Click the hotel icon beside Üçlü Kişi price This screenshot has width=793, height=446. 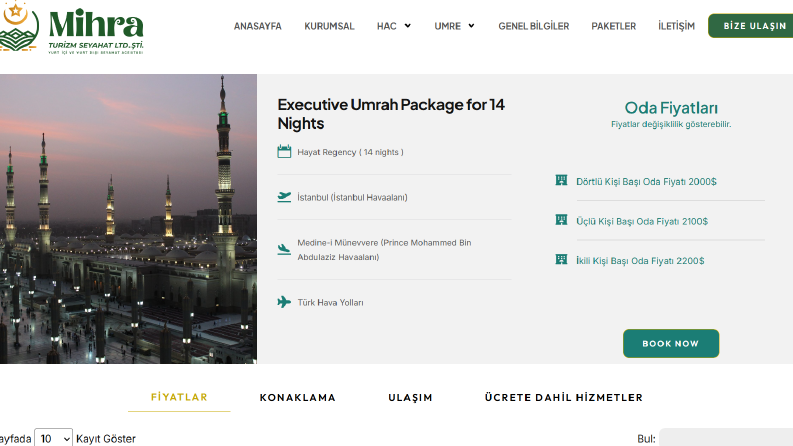(561, 220)
